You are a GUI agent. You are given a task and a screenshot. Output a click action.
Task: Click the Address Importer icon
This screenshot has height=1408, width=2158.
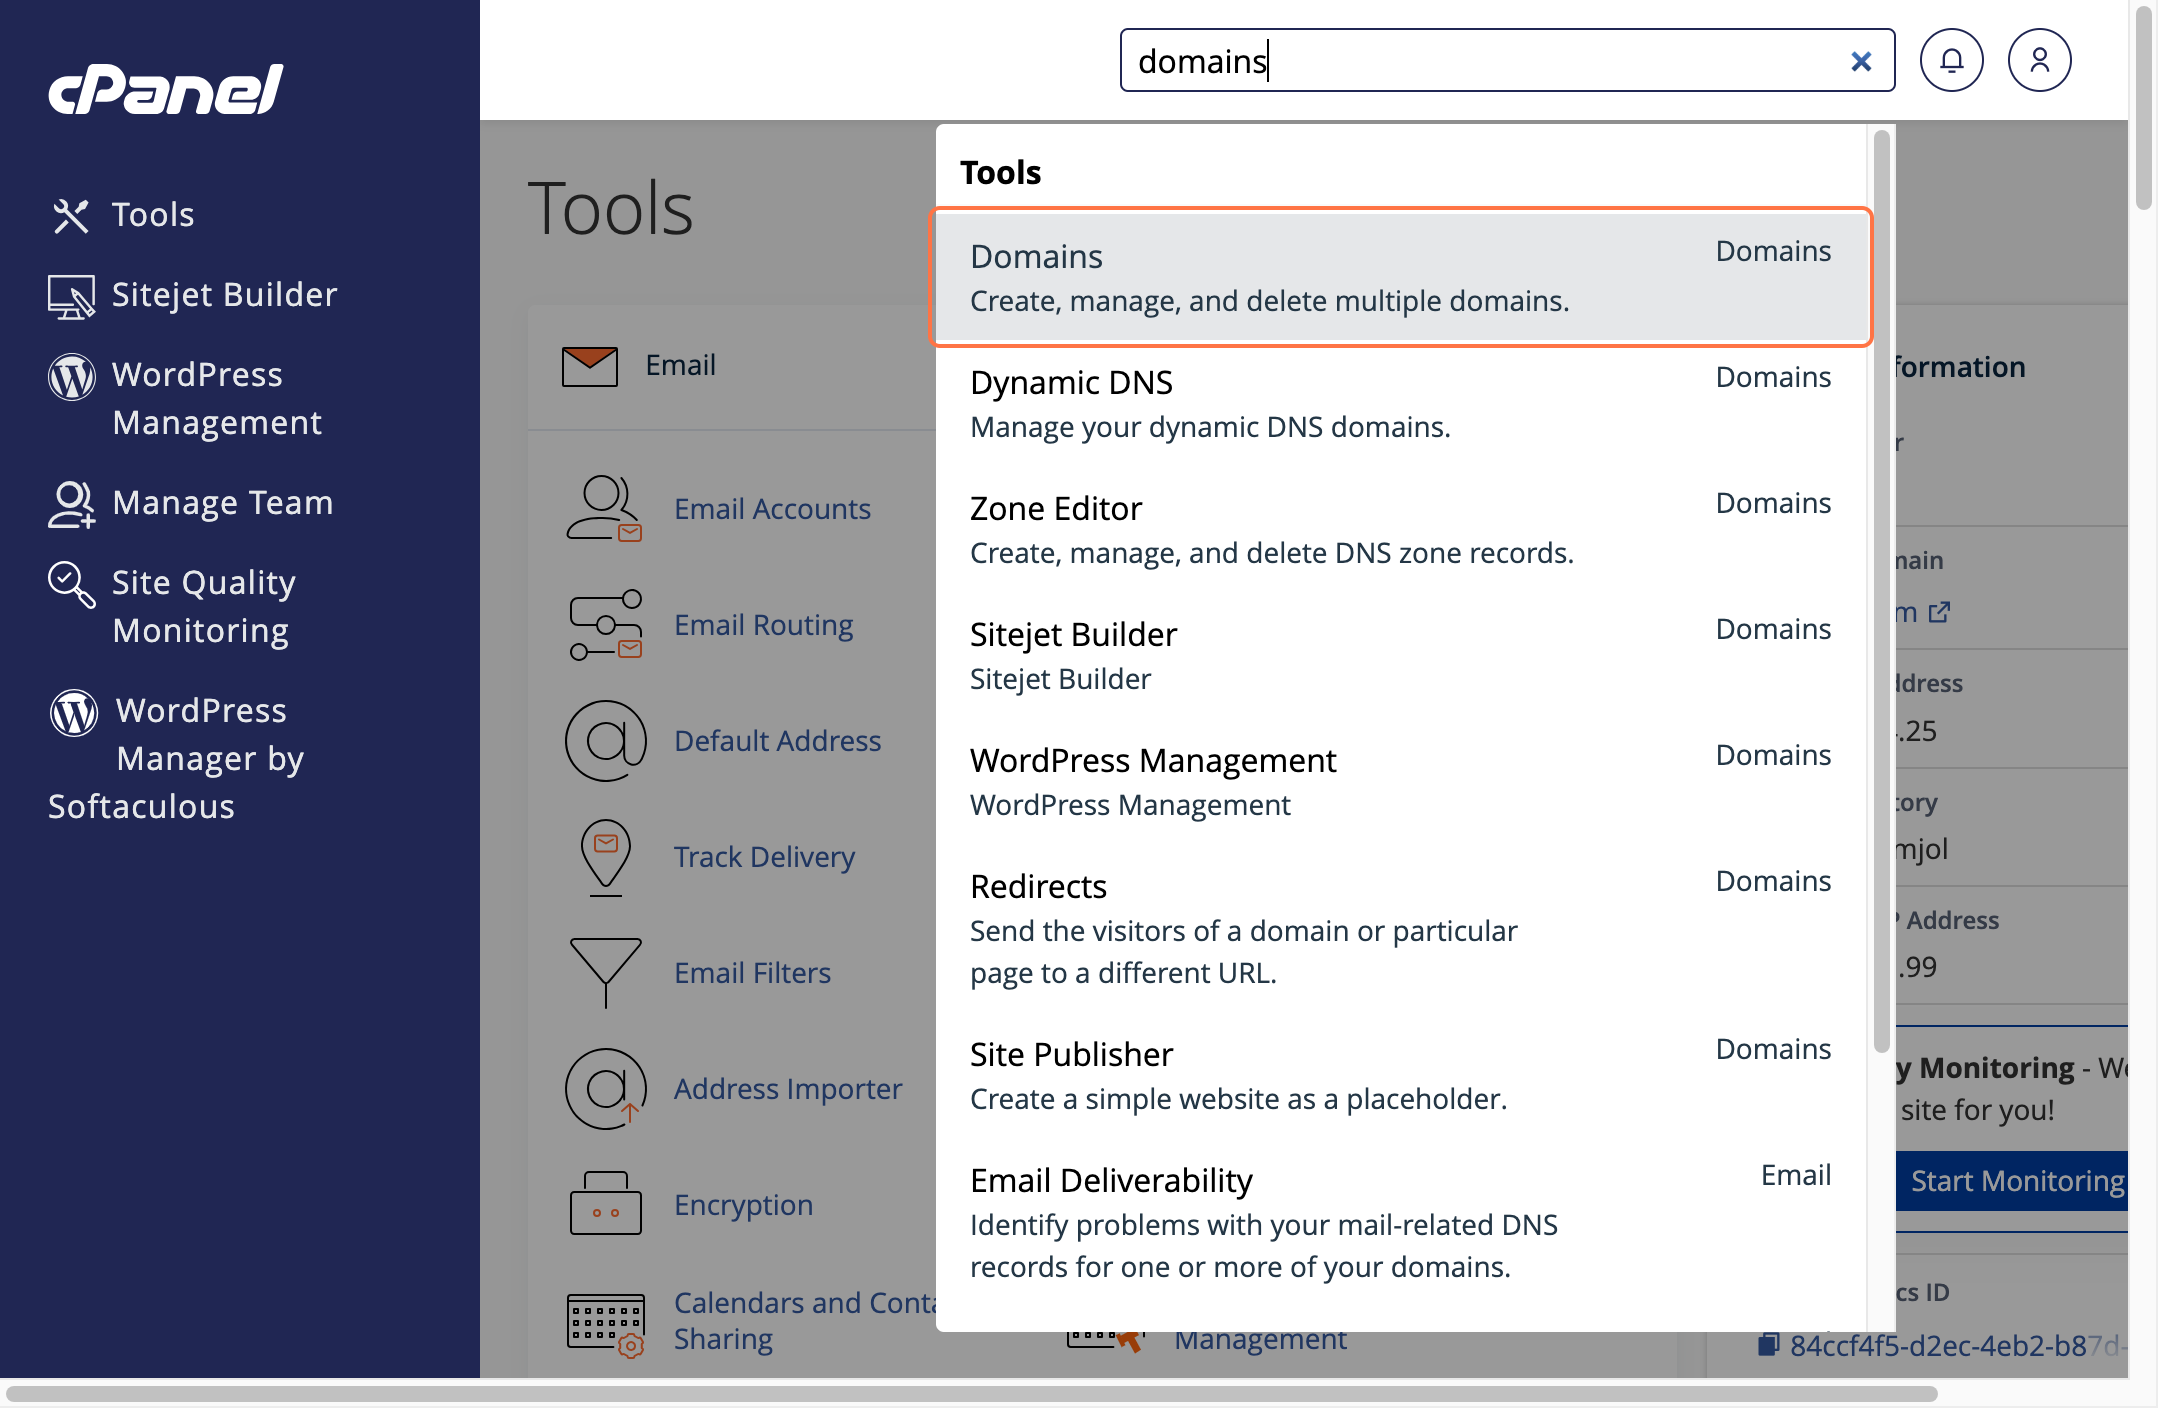pos(605,1089)
